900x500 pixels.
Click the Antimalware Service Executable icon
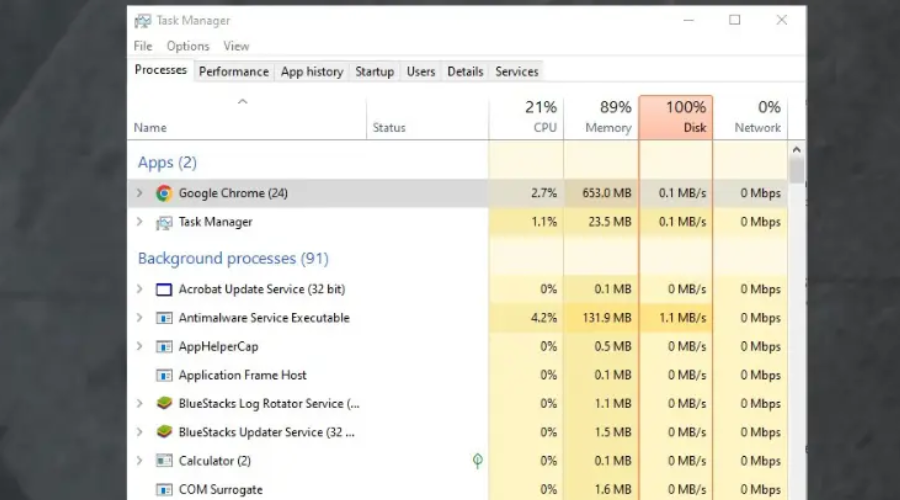[x=164, y=318]
